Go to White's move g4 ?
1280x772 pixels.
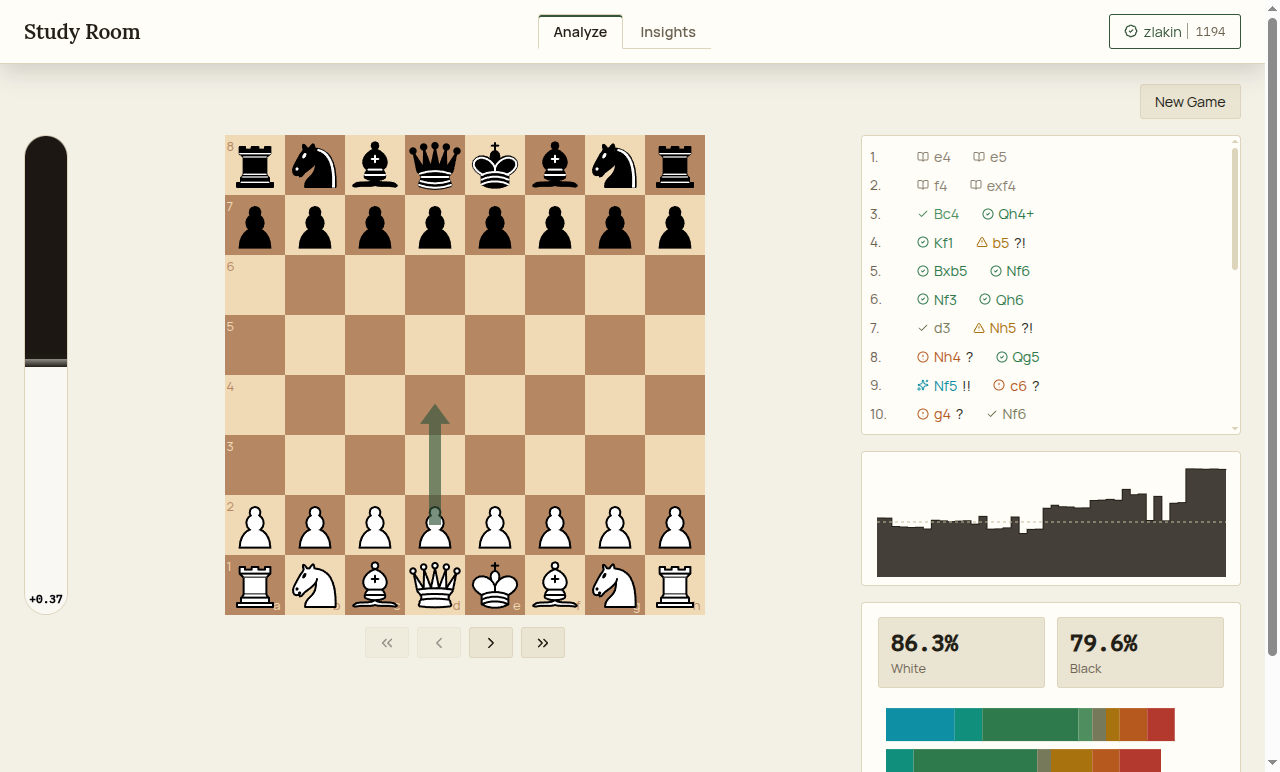(940, 414)
